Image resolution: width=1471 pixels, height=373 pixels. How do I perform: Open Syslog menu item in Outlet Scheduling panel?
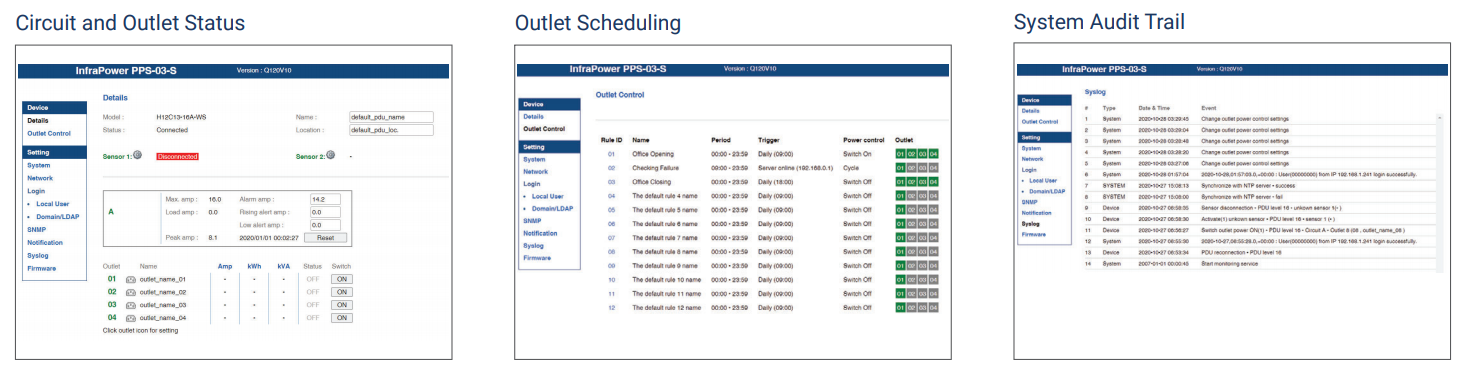533,245
